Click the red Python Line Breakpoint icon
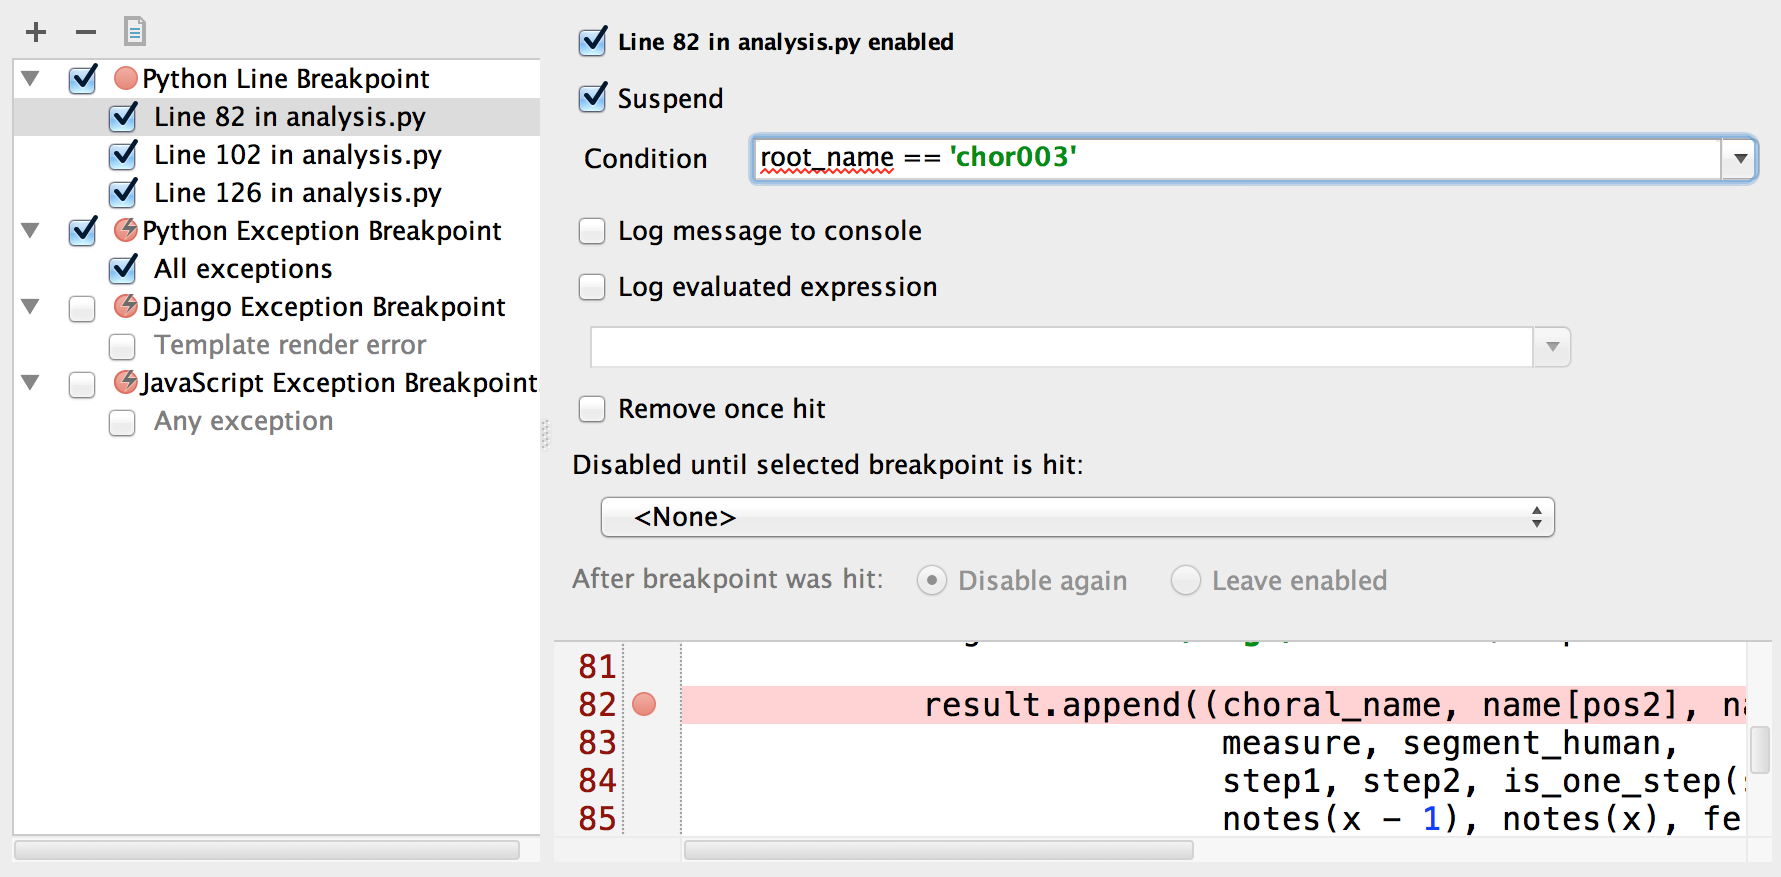Screen dimensions: 1781x877 126,78
